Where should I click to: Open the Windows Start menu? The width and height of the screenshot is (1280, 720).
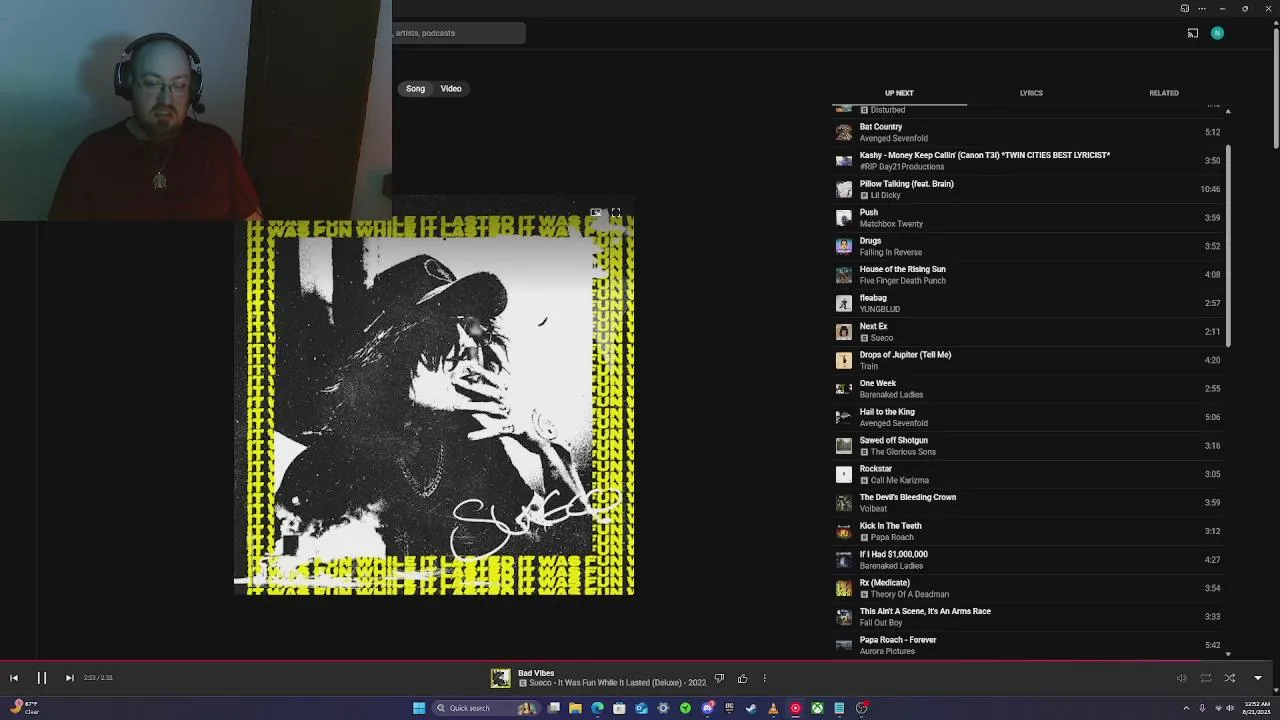click(419, 708)
